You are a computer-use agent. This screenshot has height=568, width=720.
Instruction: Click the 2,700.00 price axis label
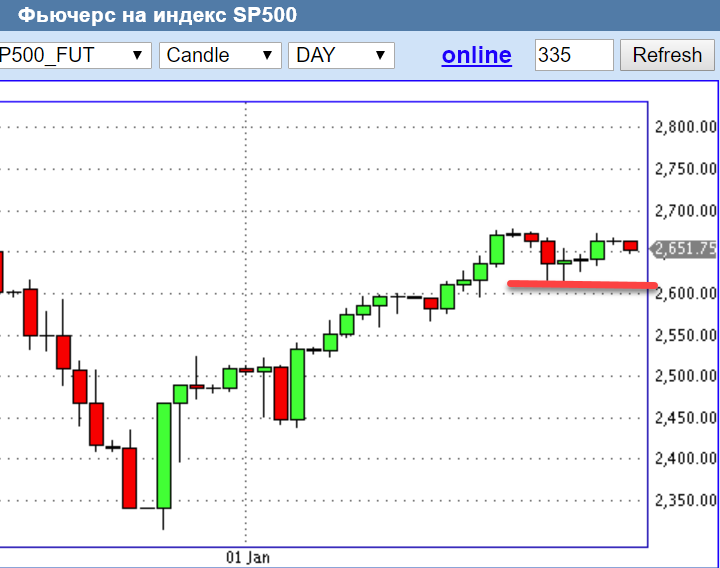(x=686, y=211)
